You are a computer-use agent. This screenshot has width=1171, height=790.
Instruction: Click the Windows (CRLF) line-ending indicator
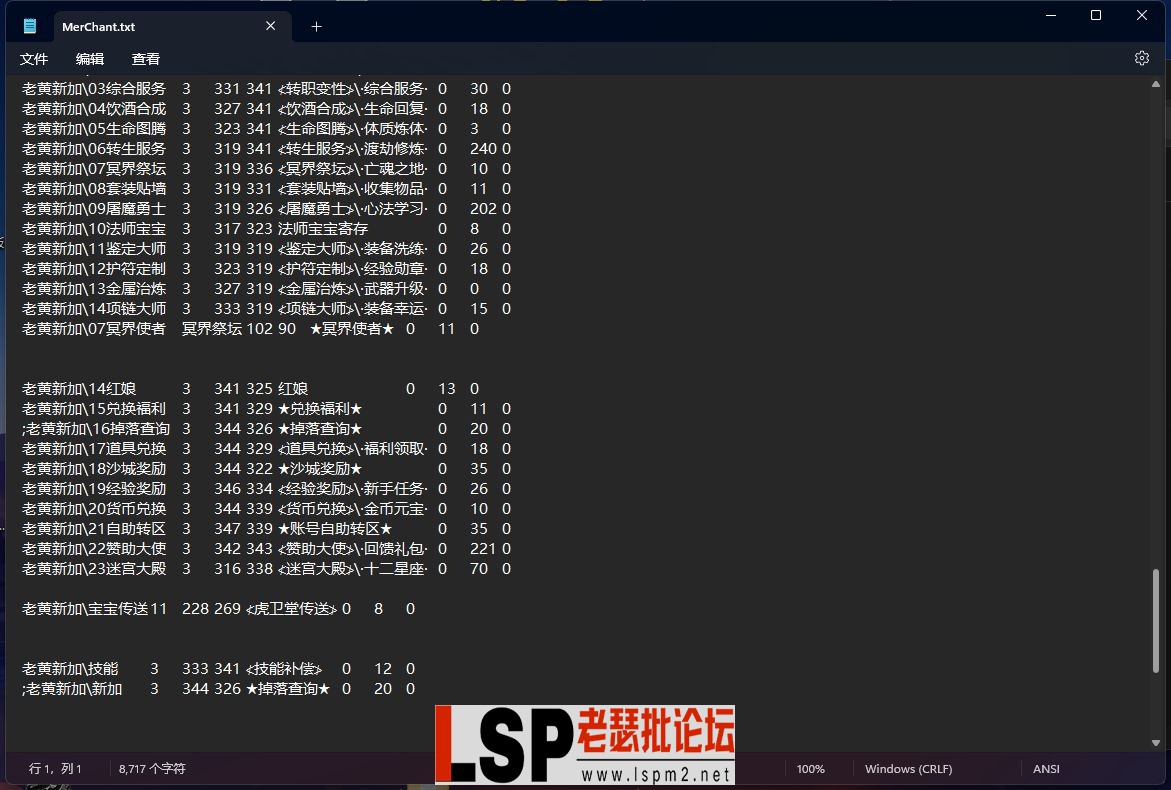(907, 769)
